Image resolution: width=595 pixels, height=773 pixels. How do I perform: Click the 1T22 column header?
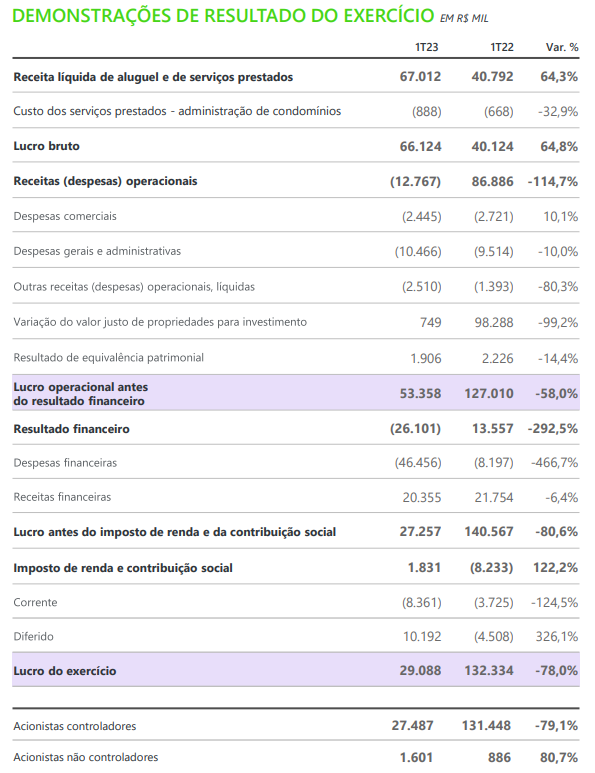[x=502, y=47]
